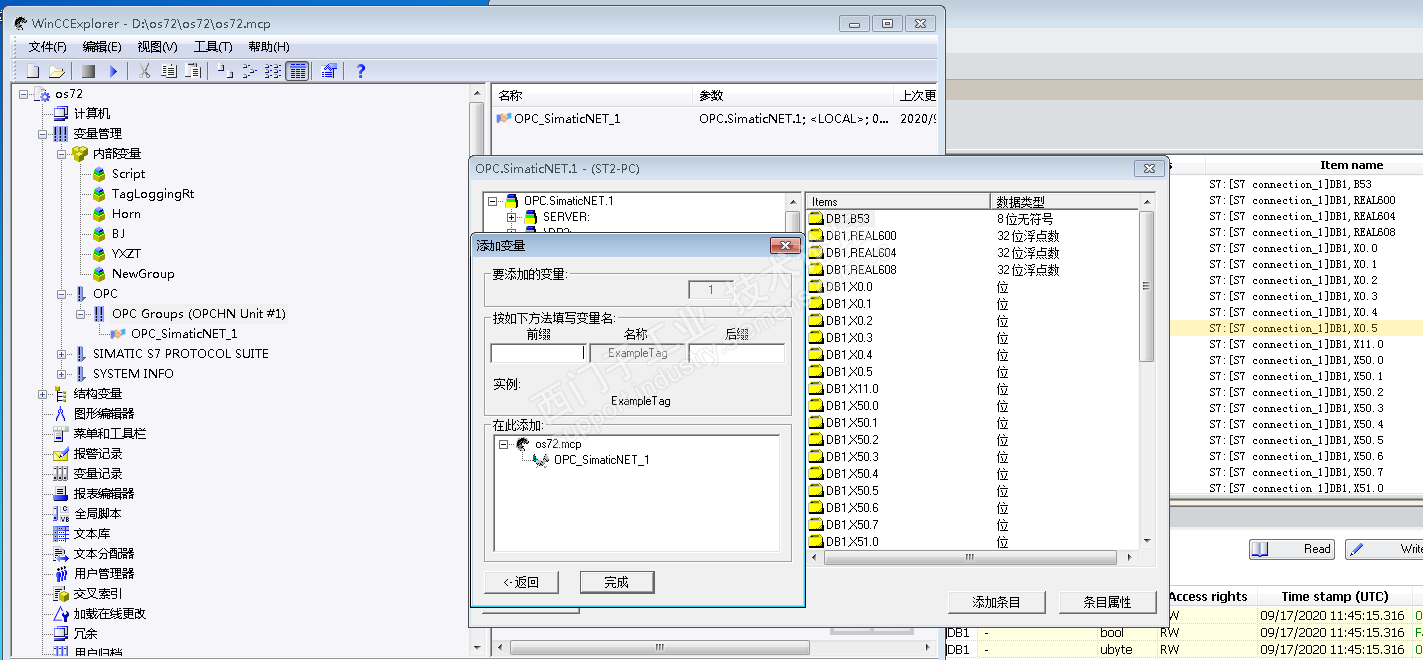
Task: Switch to small icons view
Action: pyautogui.click(x=249, y=71)
